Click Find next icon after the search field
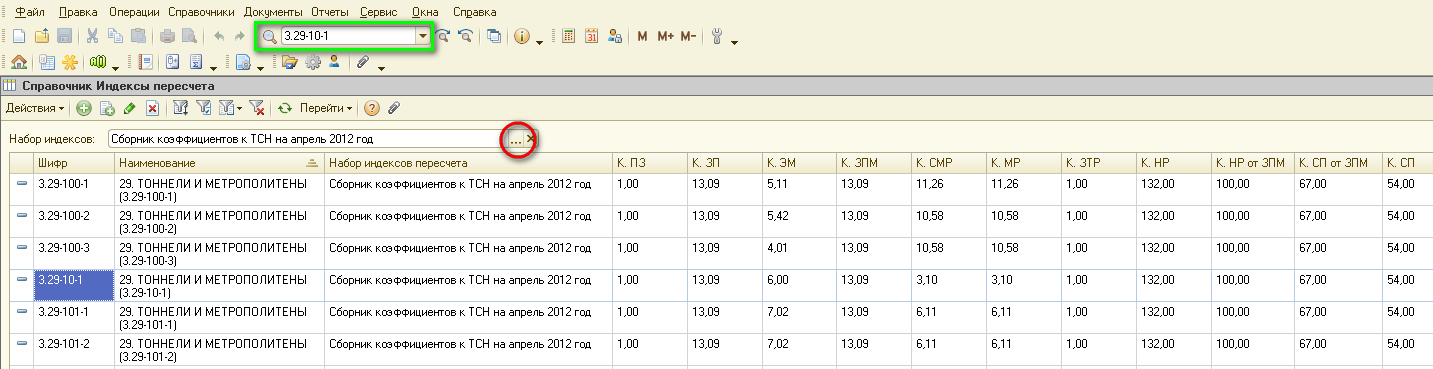 point(443,36)
